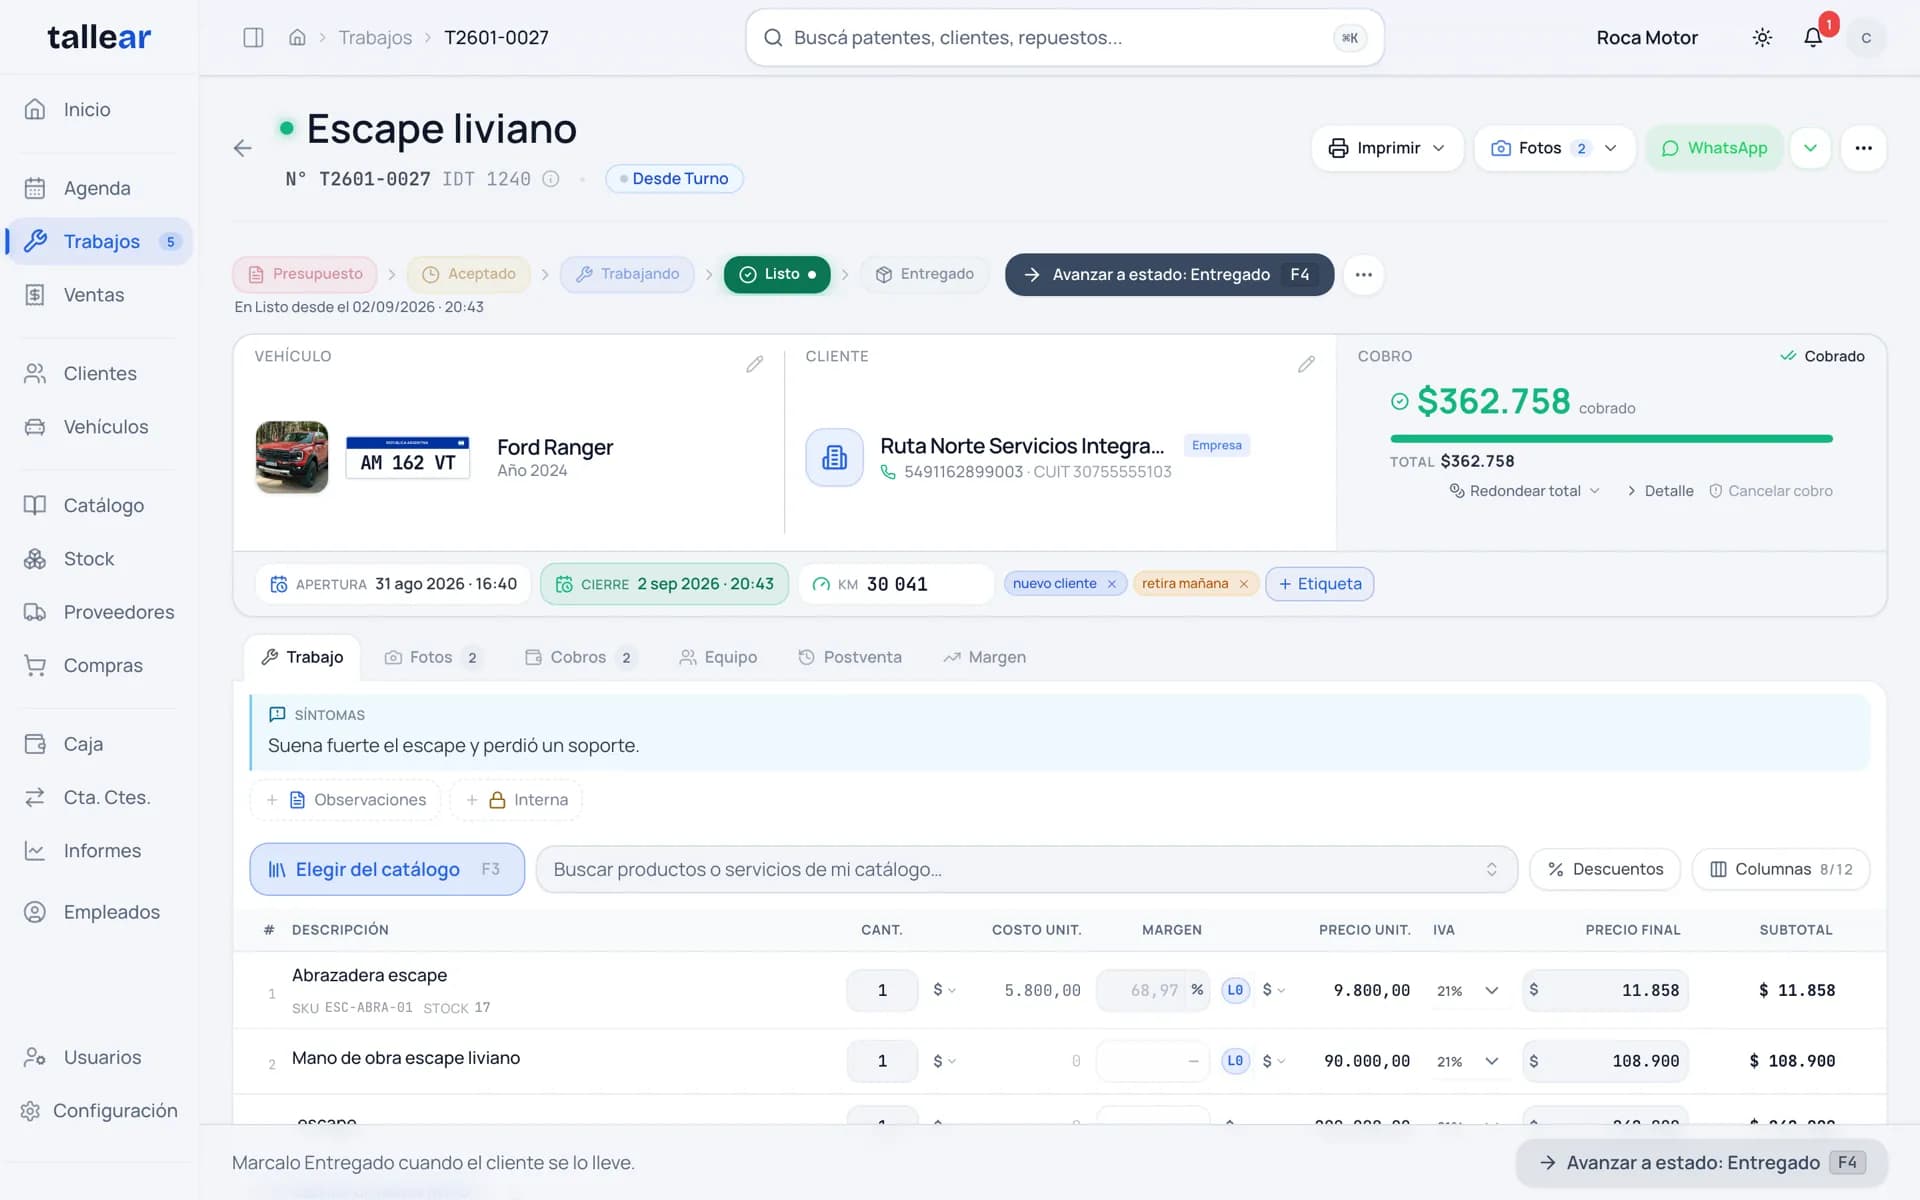Add Observaciones note
The height and width of the screenshot is (1200, 1920).
[x=346, y=800]
